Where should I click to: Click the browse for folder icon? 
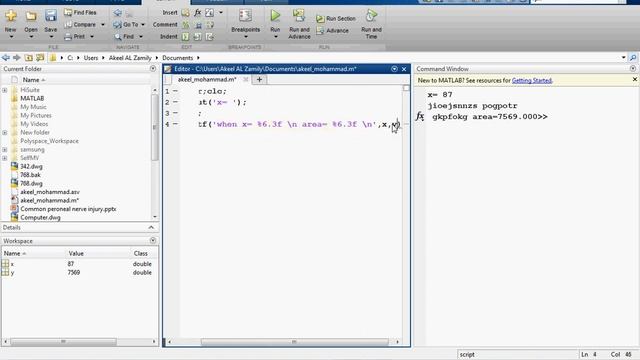[40, 58]
